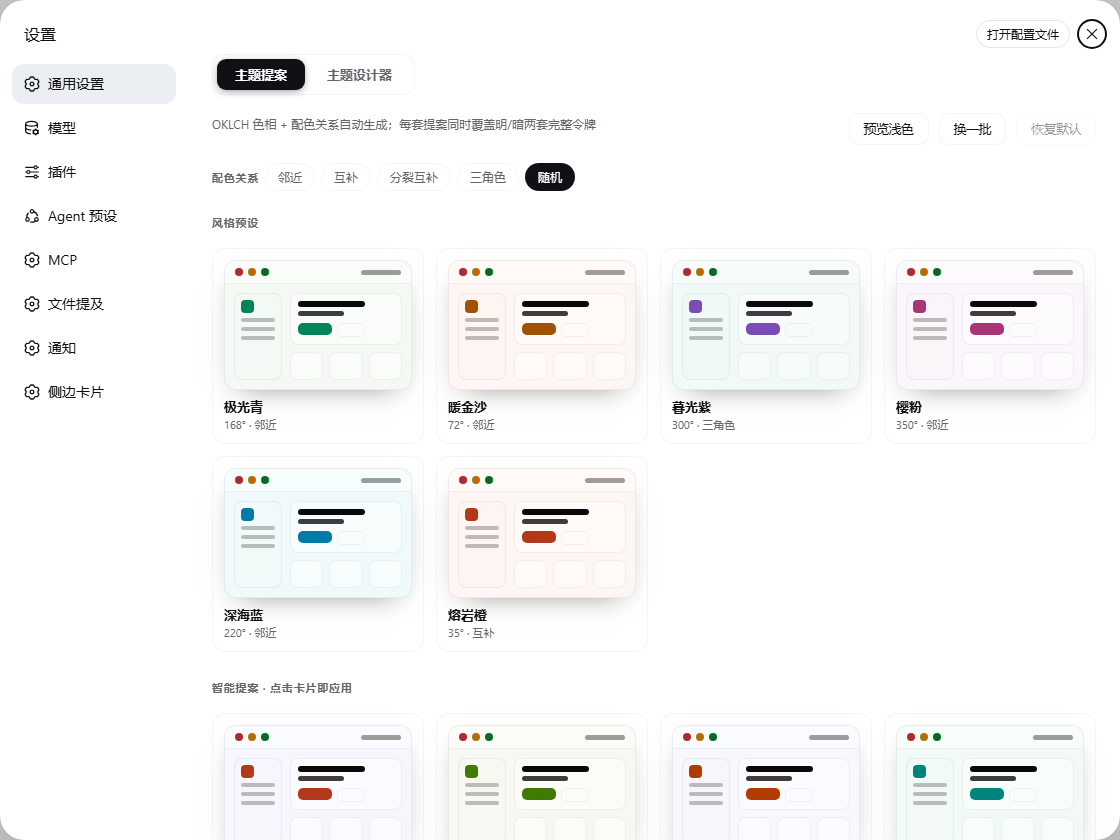1120x840 pixels.
Task: Switch to the 主题设计器 tab
Action: (x=359, y=75)
